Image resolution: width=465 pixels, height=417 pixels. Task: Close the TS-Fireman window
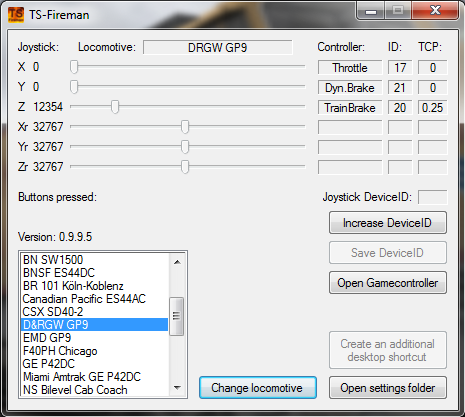pyautogui.click(x=435, y=11)
